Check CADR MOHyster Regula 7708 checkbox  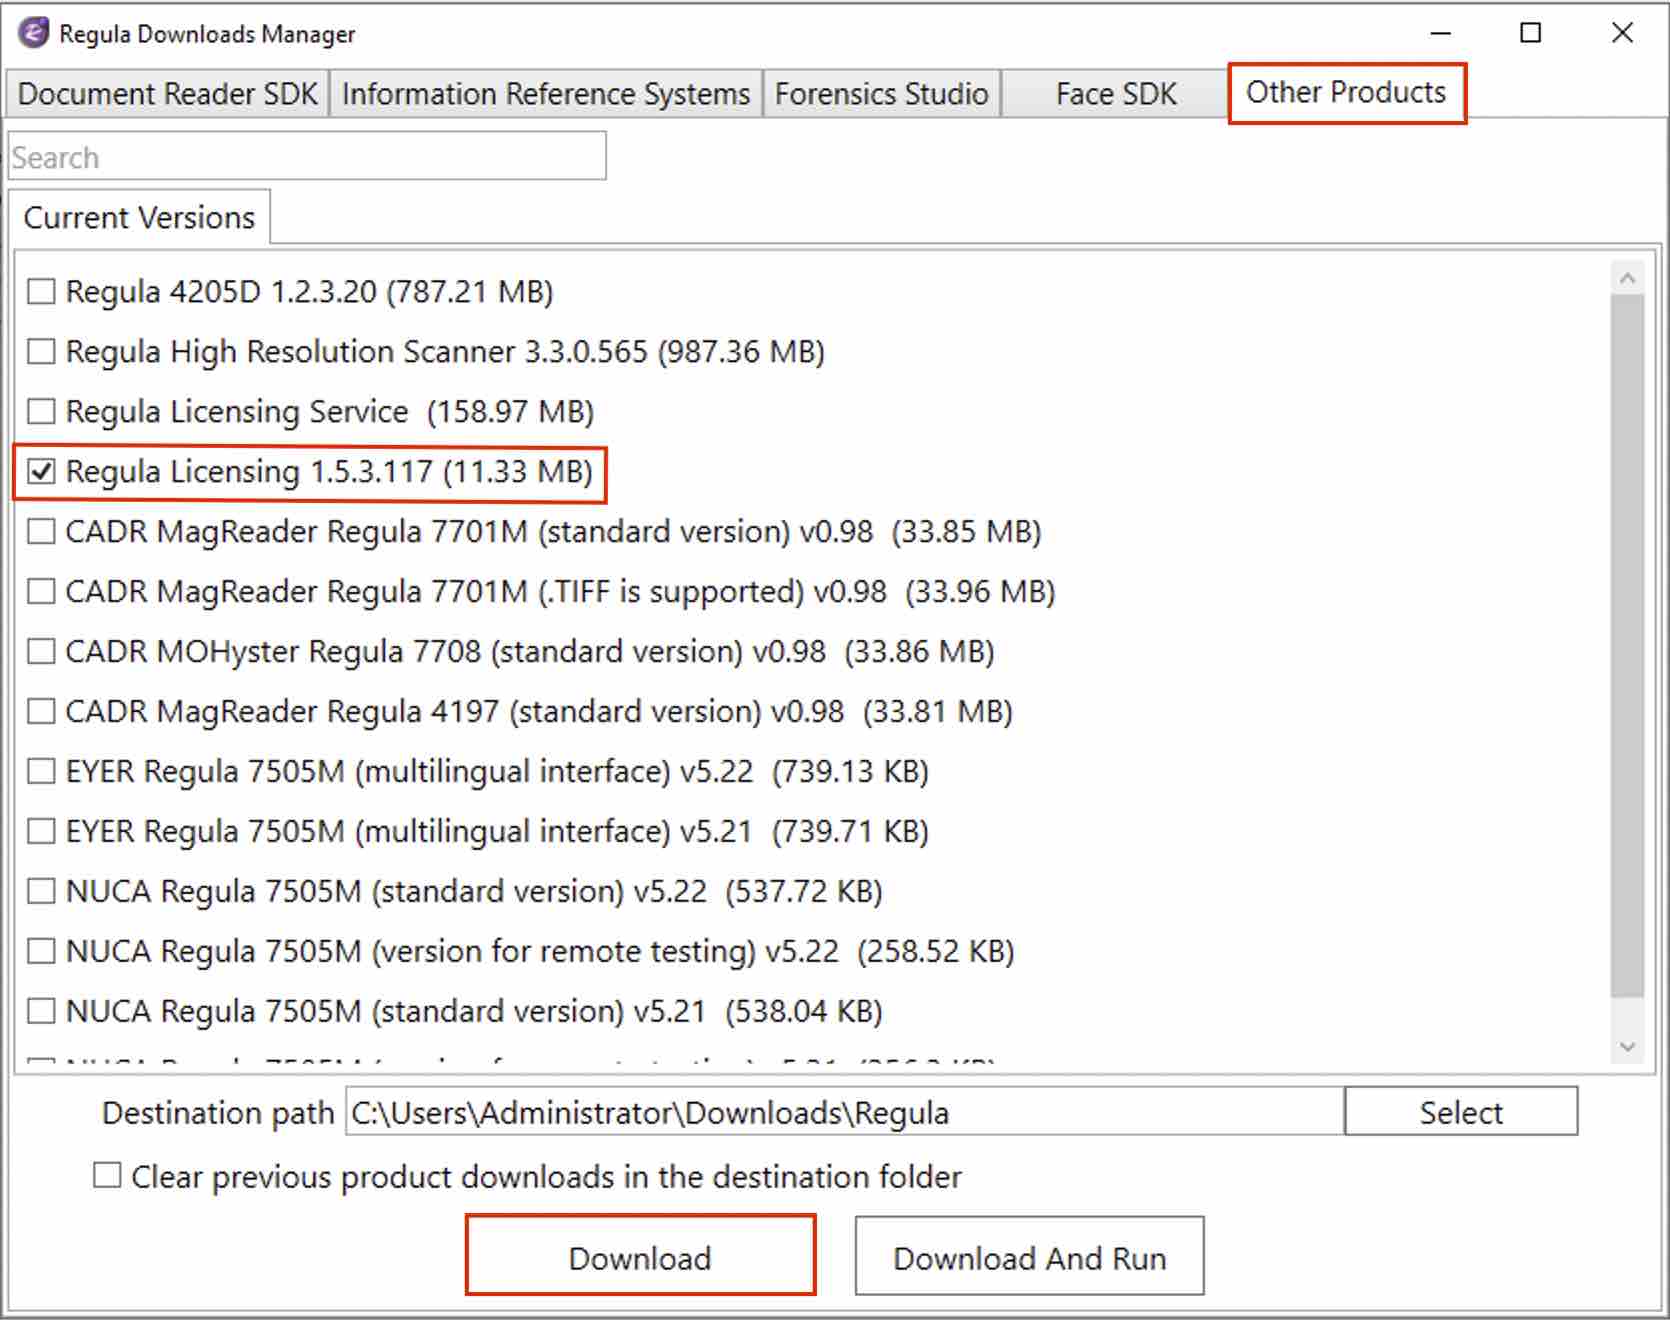pos(41,651)
